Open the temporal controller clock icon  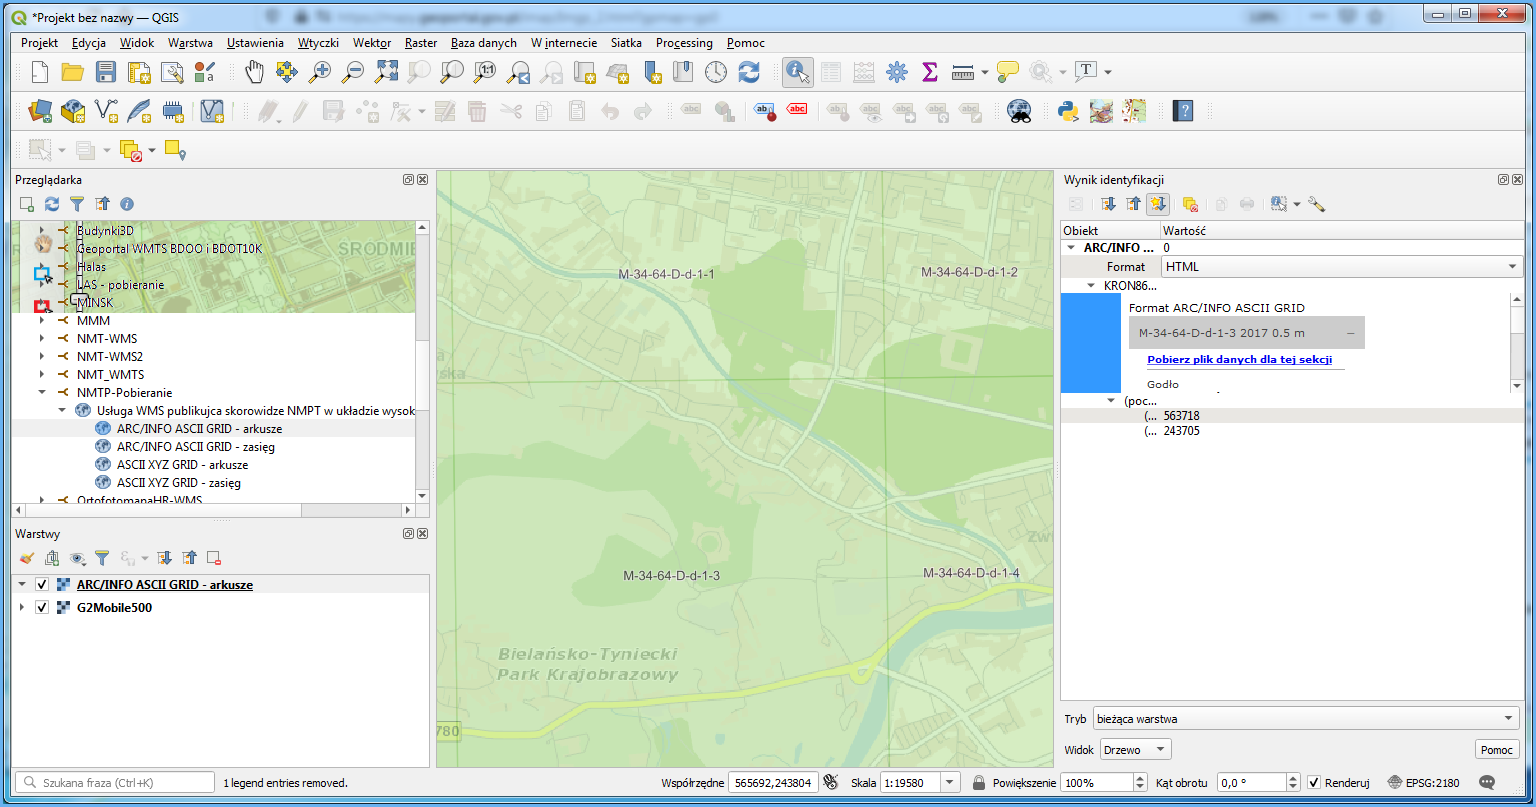(716, 72)
